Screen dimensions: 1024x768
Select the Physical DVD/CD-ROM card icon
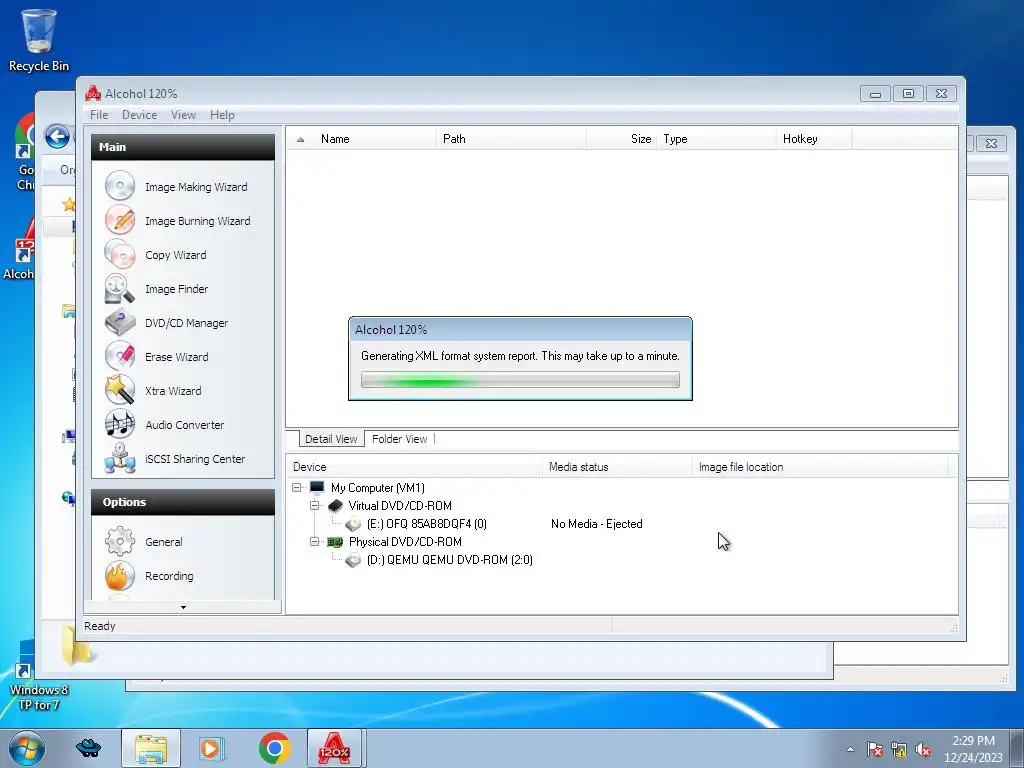coord(335,541)
